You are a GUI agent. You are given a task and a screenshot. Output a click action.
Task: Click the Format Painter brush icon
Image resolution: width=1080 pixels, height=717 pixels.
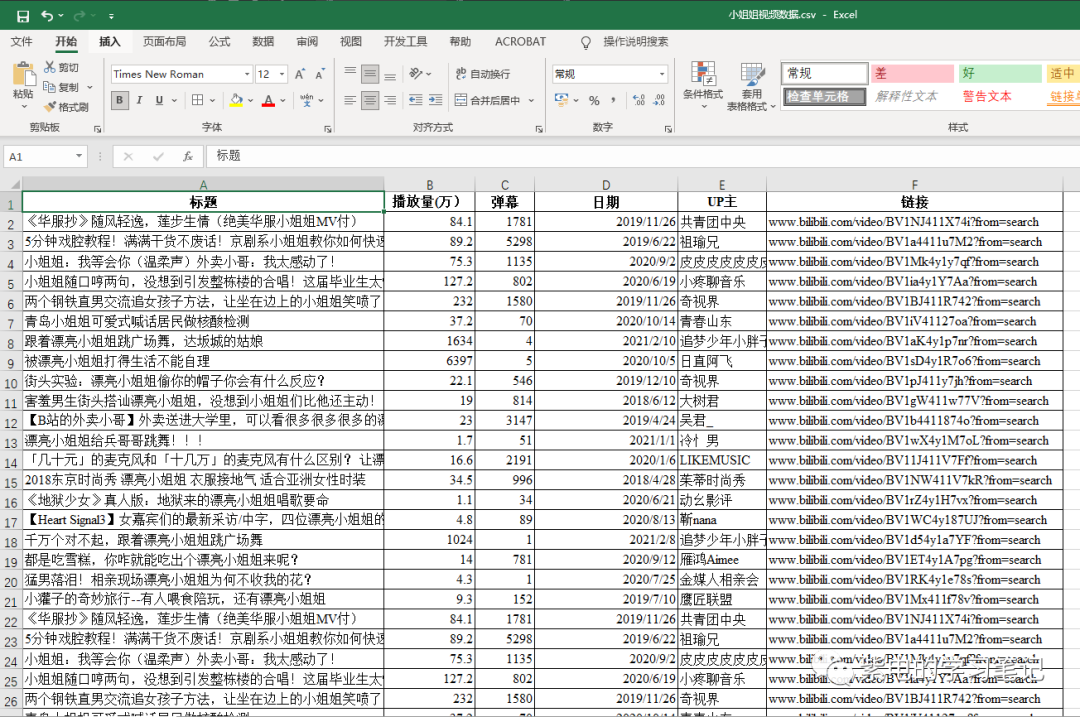point(50,107)
